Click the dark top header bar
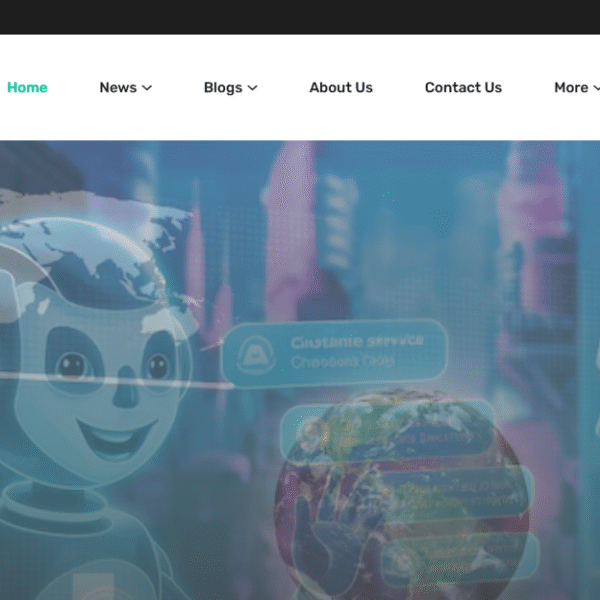Screen dimensions: 600x600 pos(300,17)
